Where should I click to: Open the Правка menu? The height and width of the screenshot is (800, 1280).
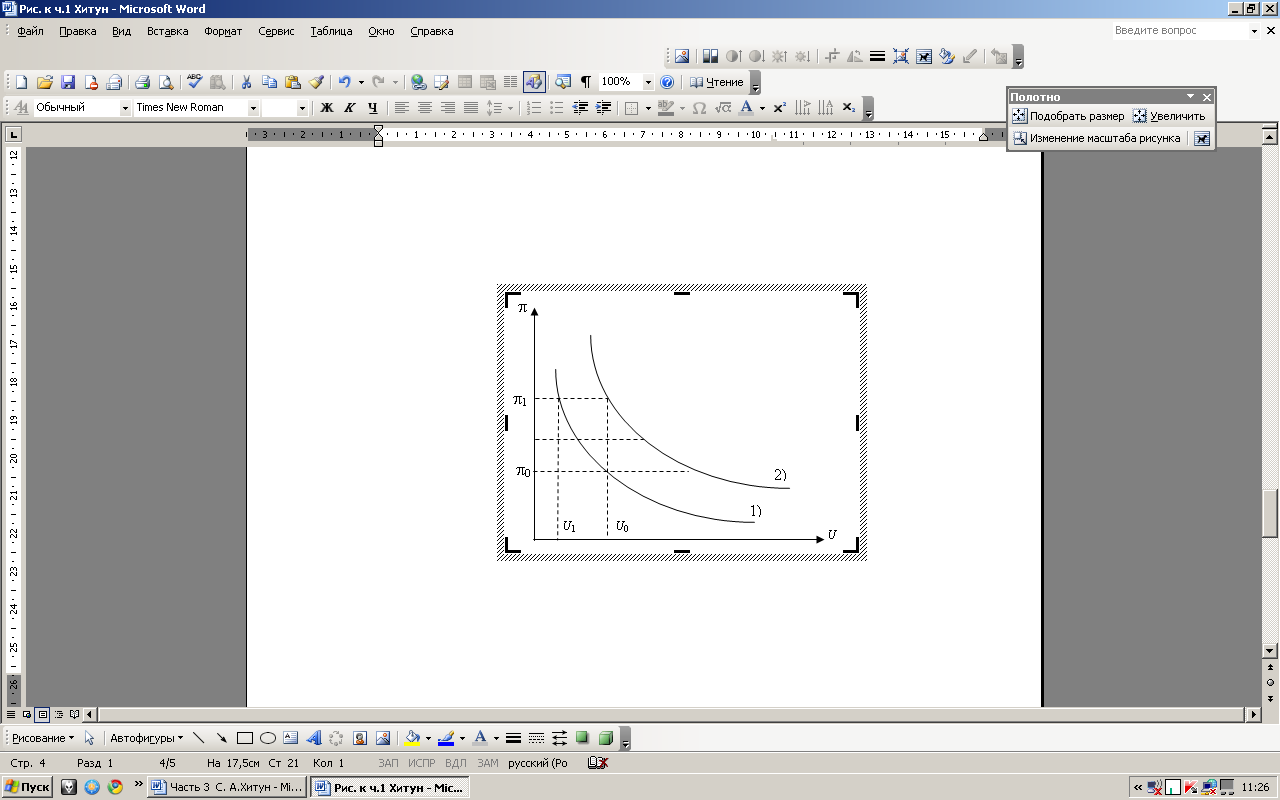77,31
